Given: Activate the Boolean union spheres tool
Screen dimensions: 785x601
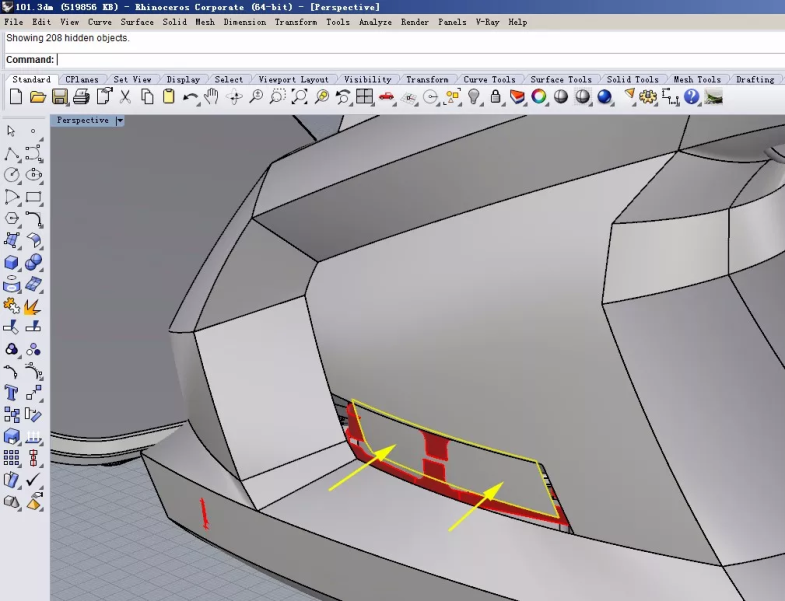Looking at the screenshot, I should click(x=33, y=263).
